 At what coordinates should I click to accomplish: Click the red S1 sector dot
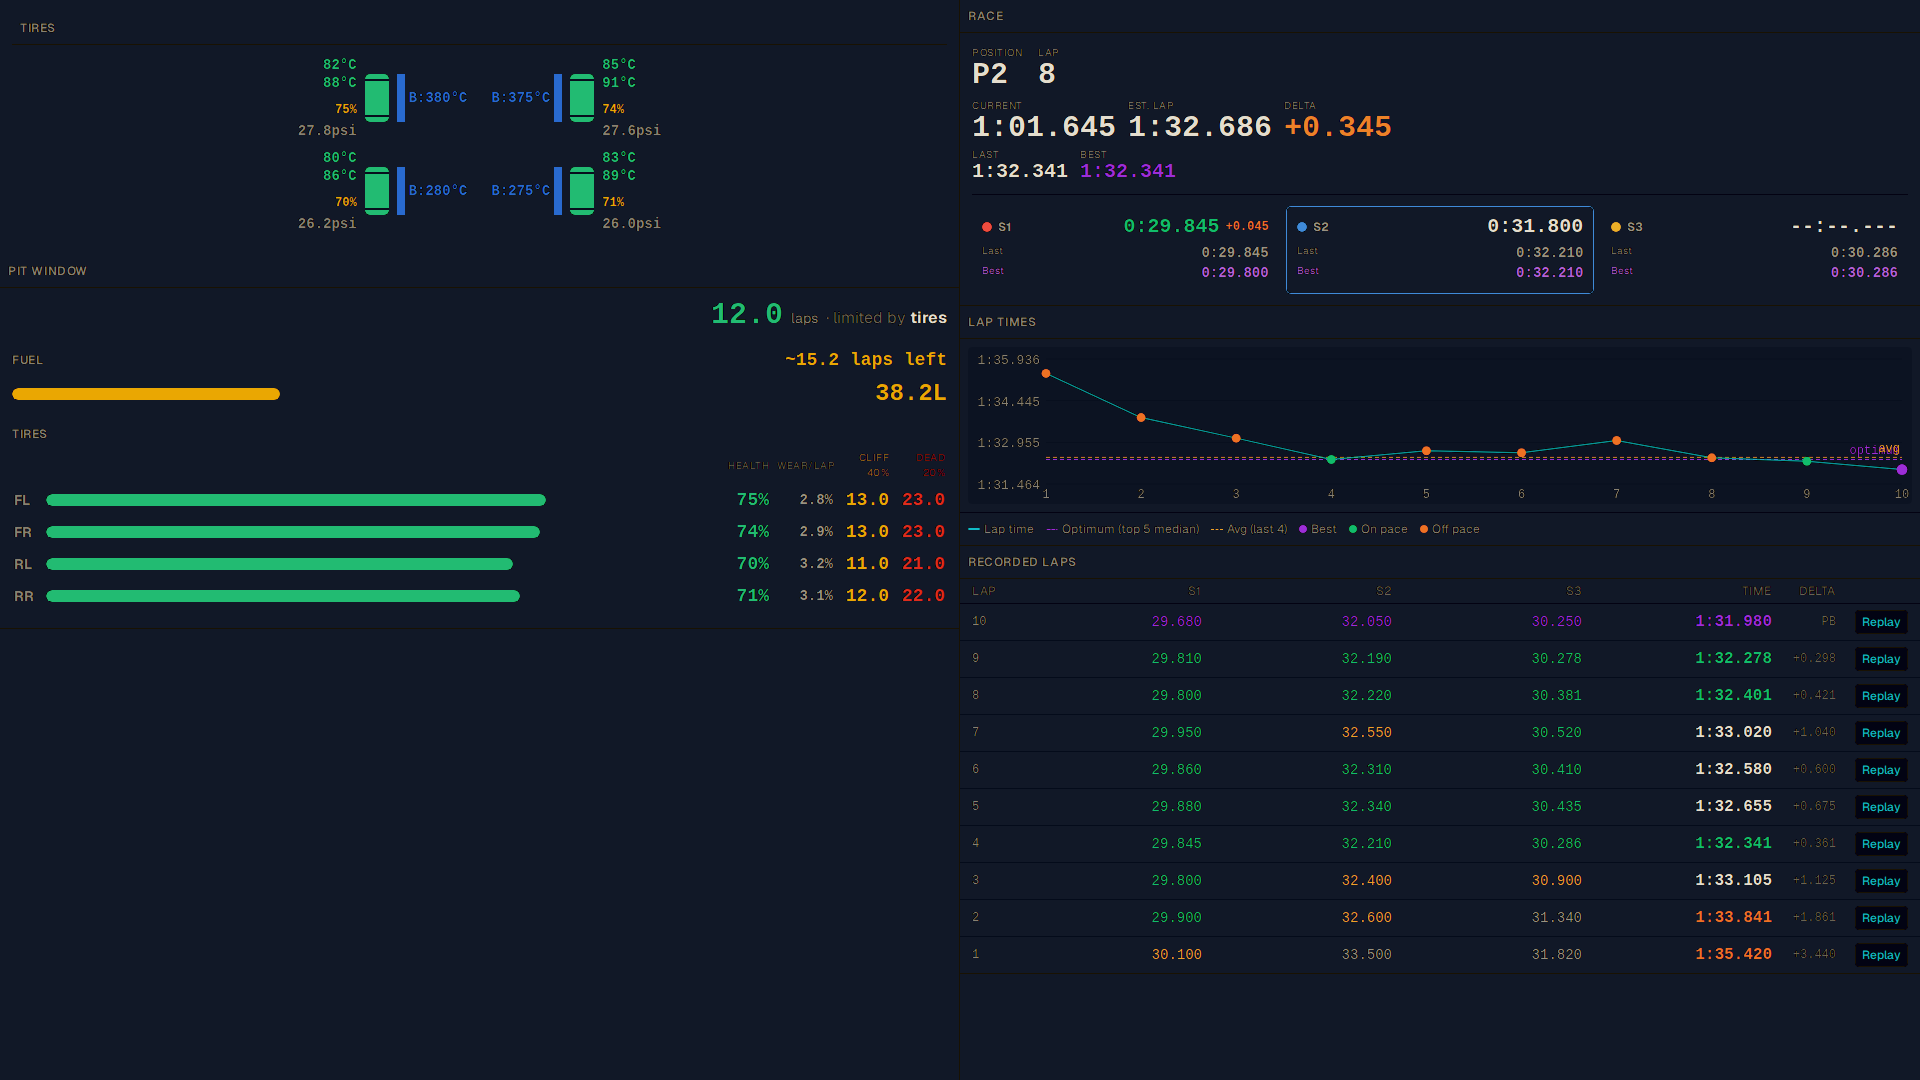pyautogui.click(x=987, y=227)
